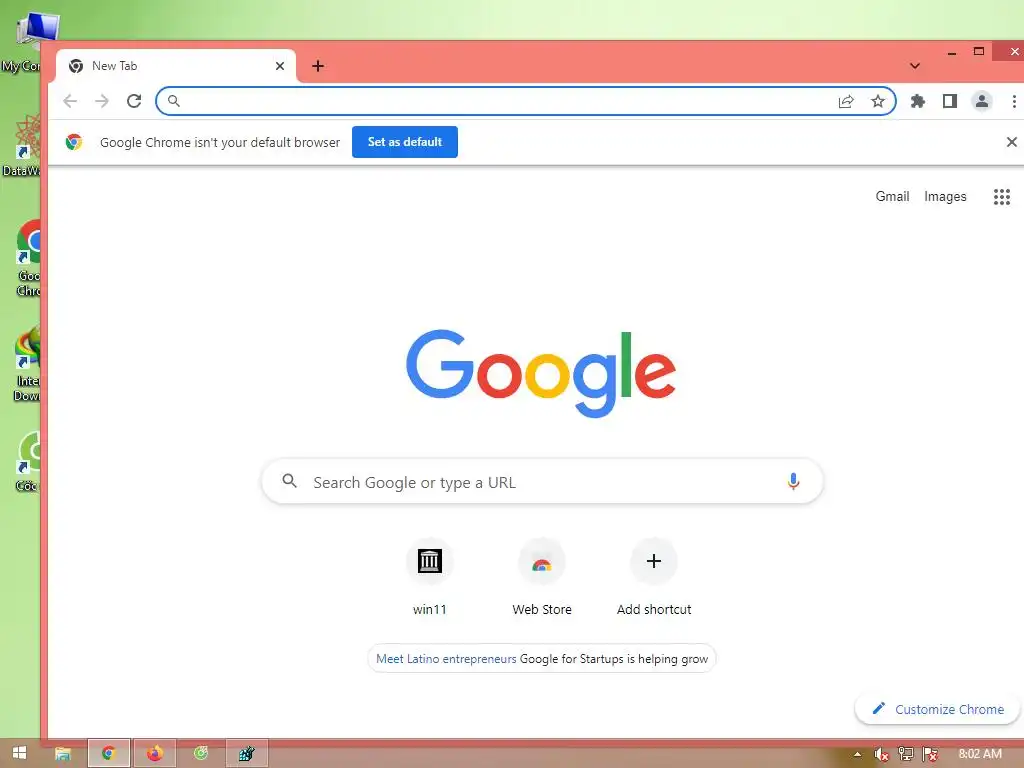Click the forward navigation arrow
The height and width of the screenshot is (768, 1024).
tap(102, 101)
